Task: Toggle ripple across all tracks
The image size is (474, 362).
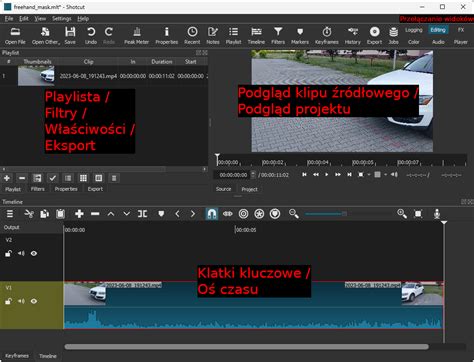Action: [x=259, y=214]
